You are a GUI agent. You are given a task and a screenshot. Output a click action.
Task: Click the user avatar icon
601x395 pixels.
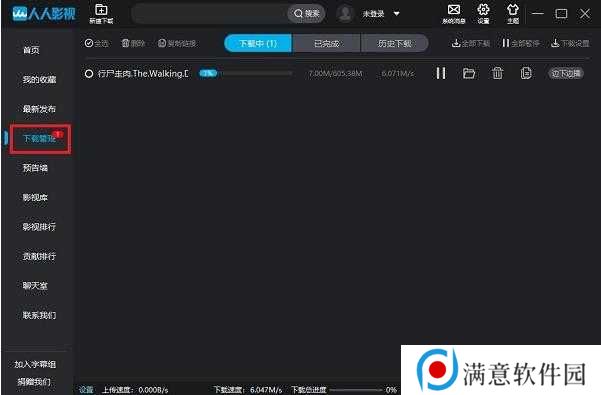click(x=345, y=14)
